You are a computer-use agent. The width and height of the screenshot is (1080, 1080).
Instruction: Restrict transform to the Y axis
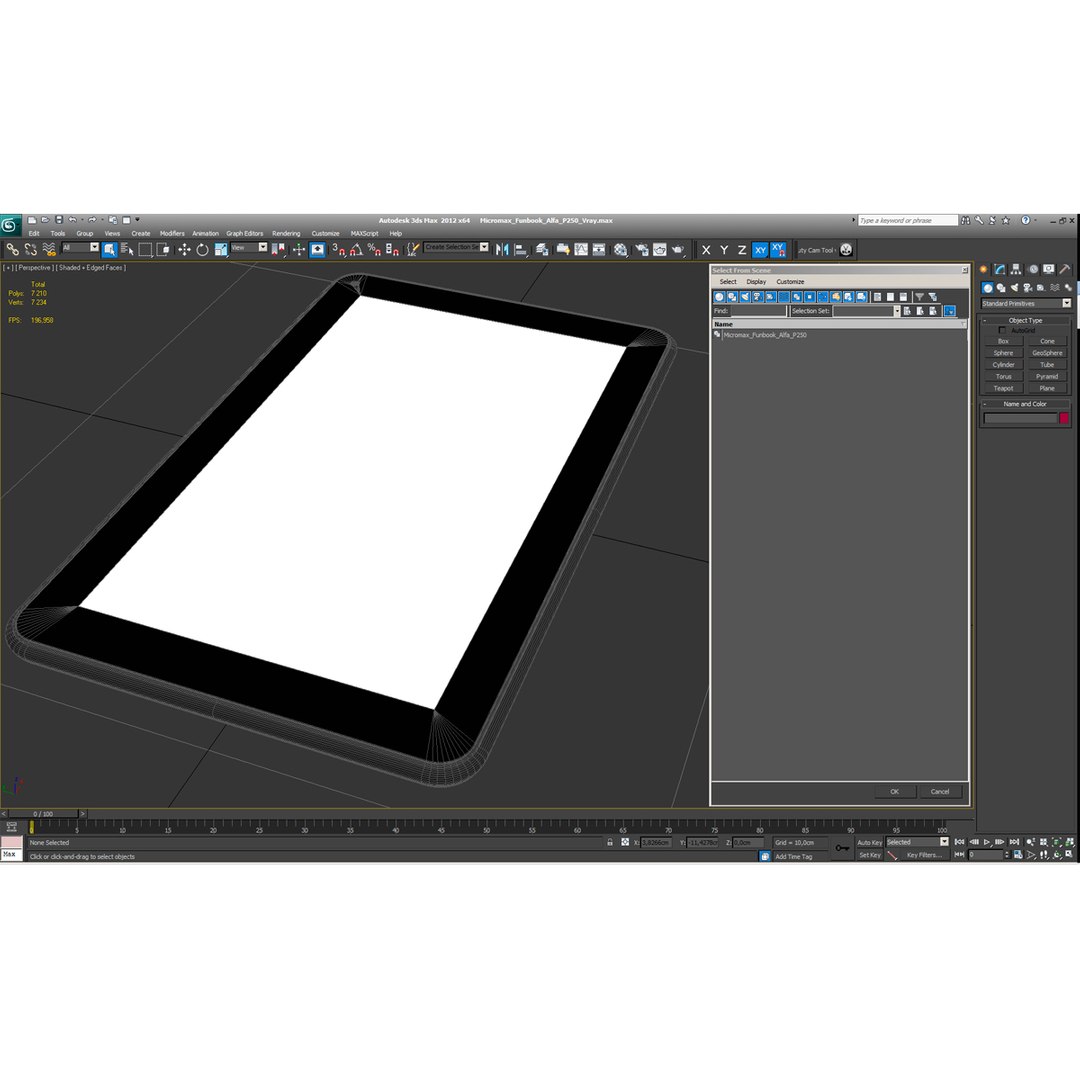724,250
